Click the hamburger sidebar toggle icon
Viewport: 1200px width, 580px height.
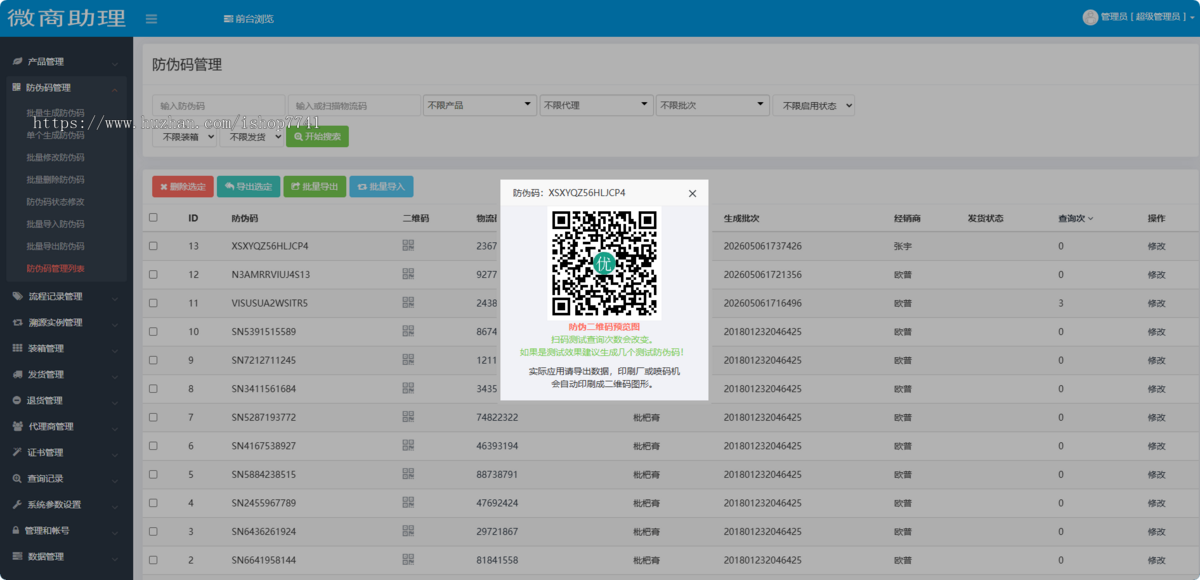[151, 19]
